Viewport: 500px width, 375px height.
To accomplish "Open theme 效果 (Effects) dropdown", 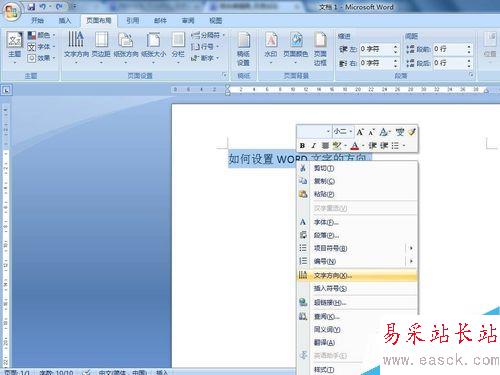I will point(41,58).
